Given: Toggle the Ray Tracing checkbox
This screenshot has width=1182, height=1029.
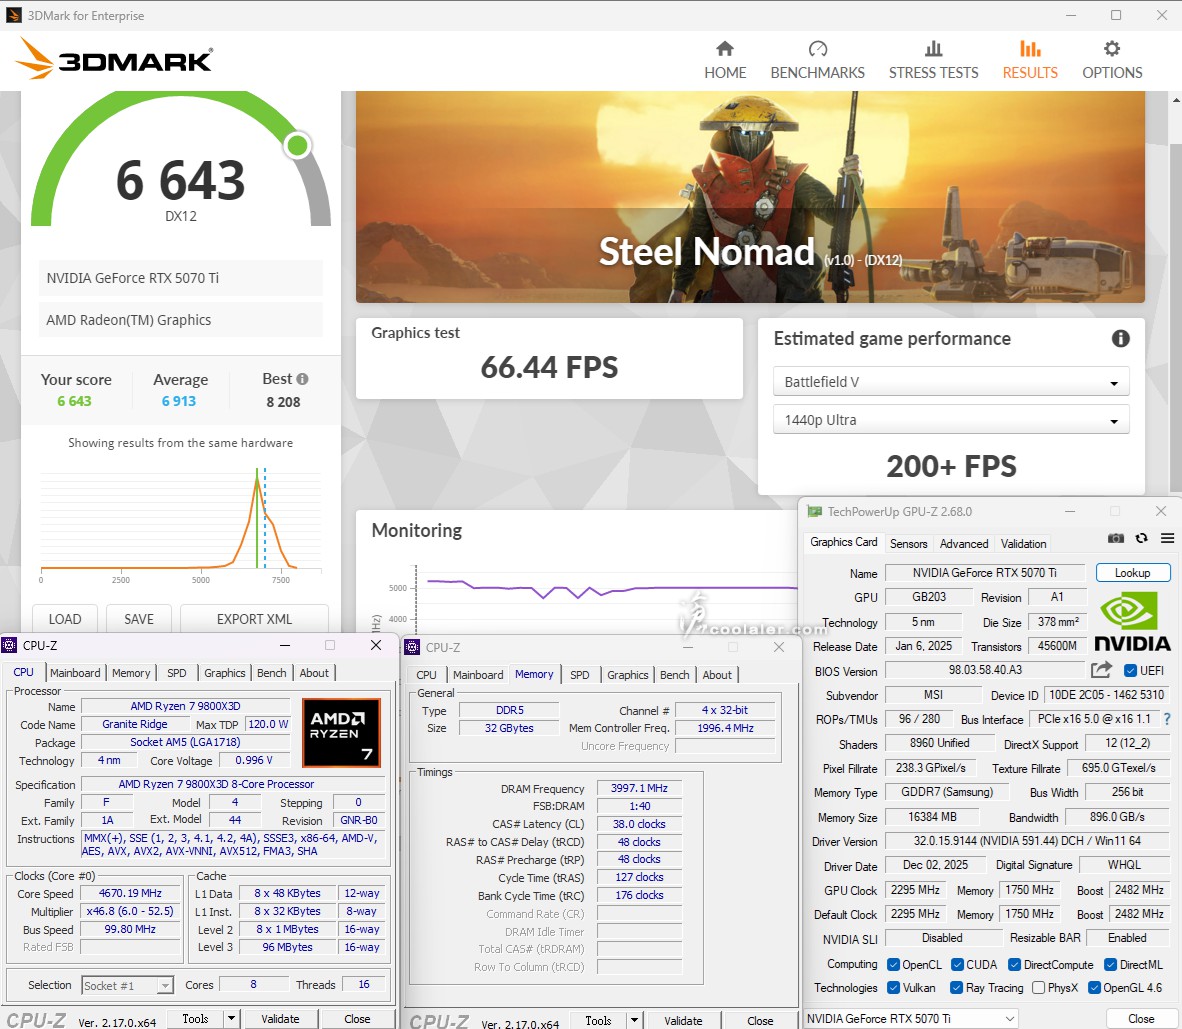Looking at the screenshot, I should pyautogui.click(x=956, y=988).
